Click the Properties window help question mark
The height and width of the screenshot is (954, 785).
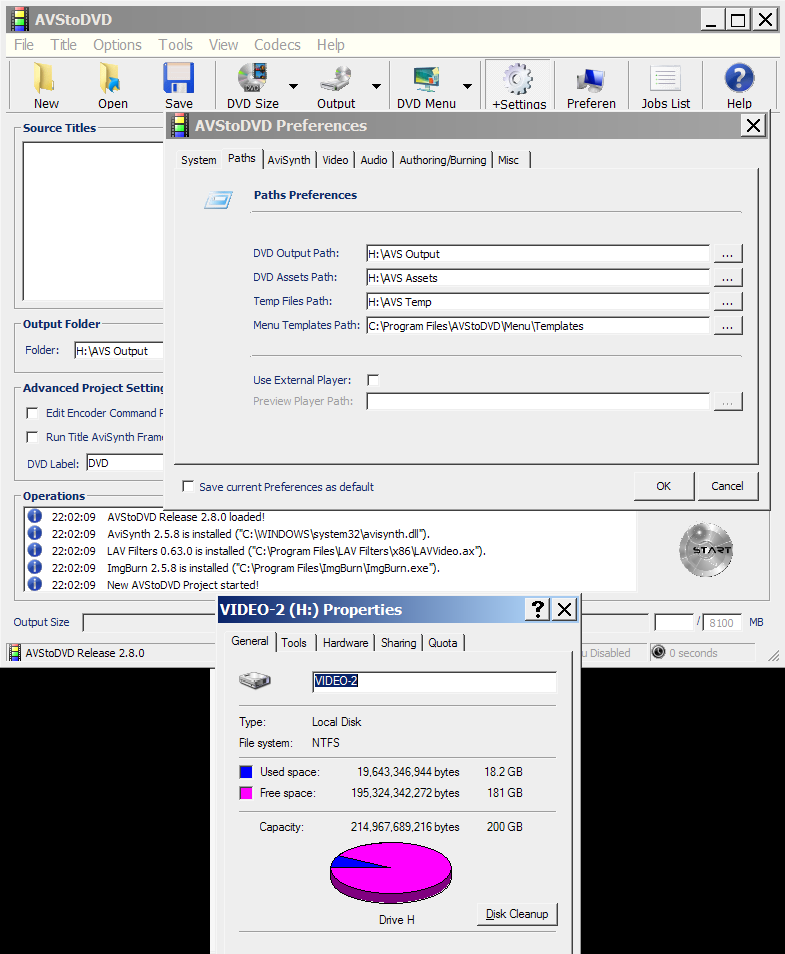point(537,609)
